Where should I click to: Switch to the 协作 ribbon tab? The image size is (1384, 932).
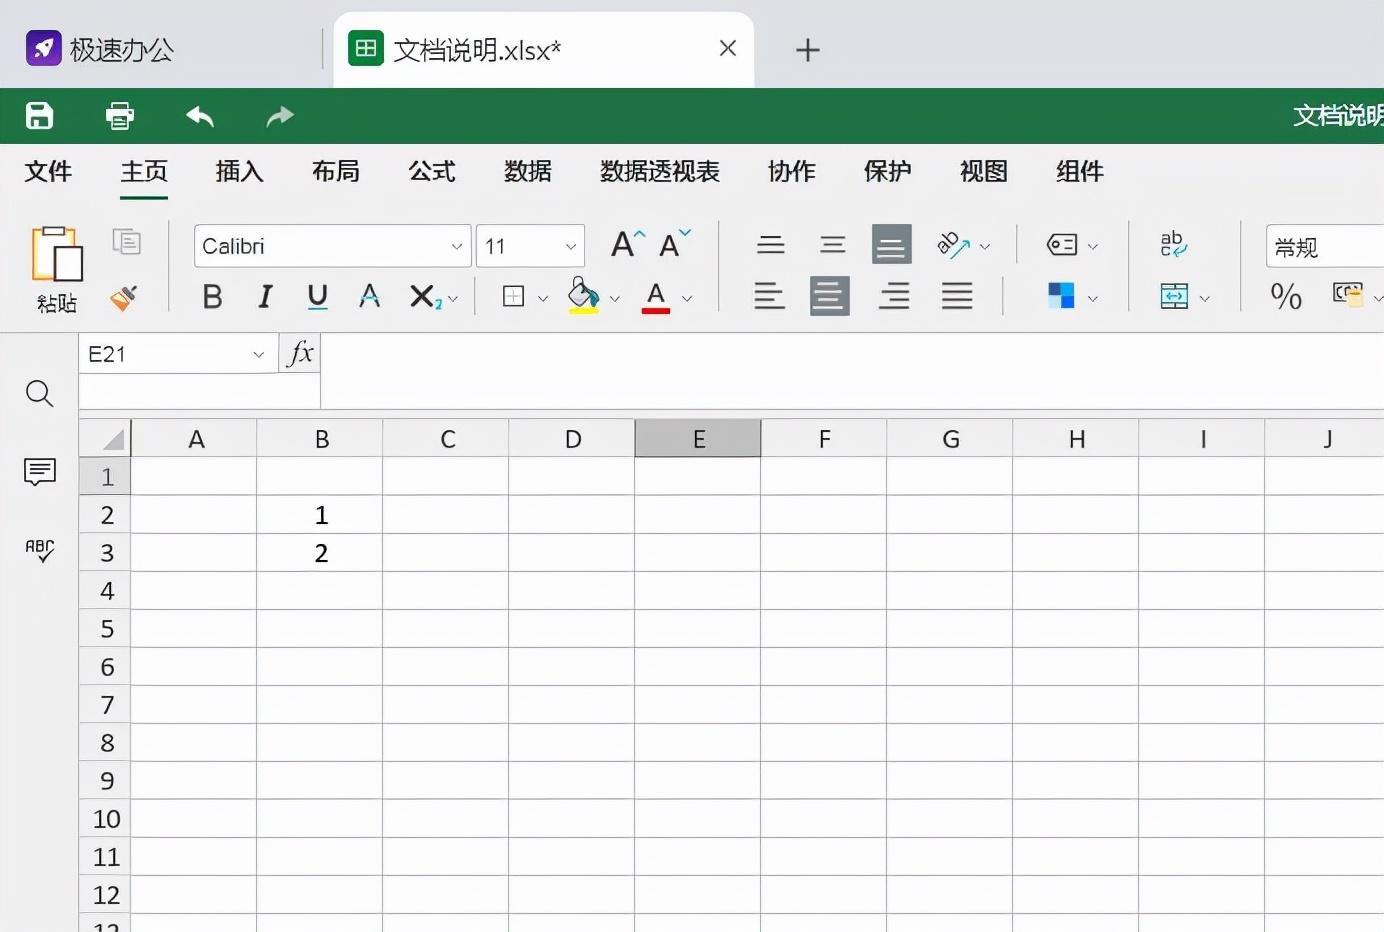click(792, 171)
